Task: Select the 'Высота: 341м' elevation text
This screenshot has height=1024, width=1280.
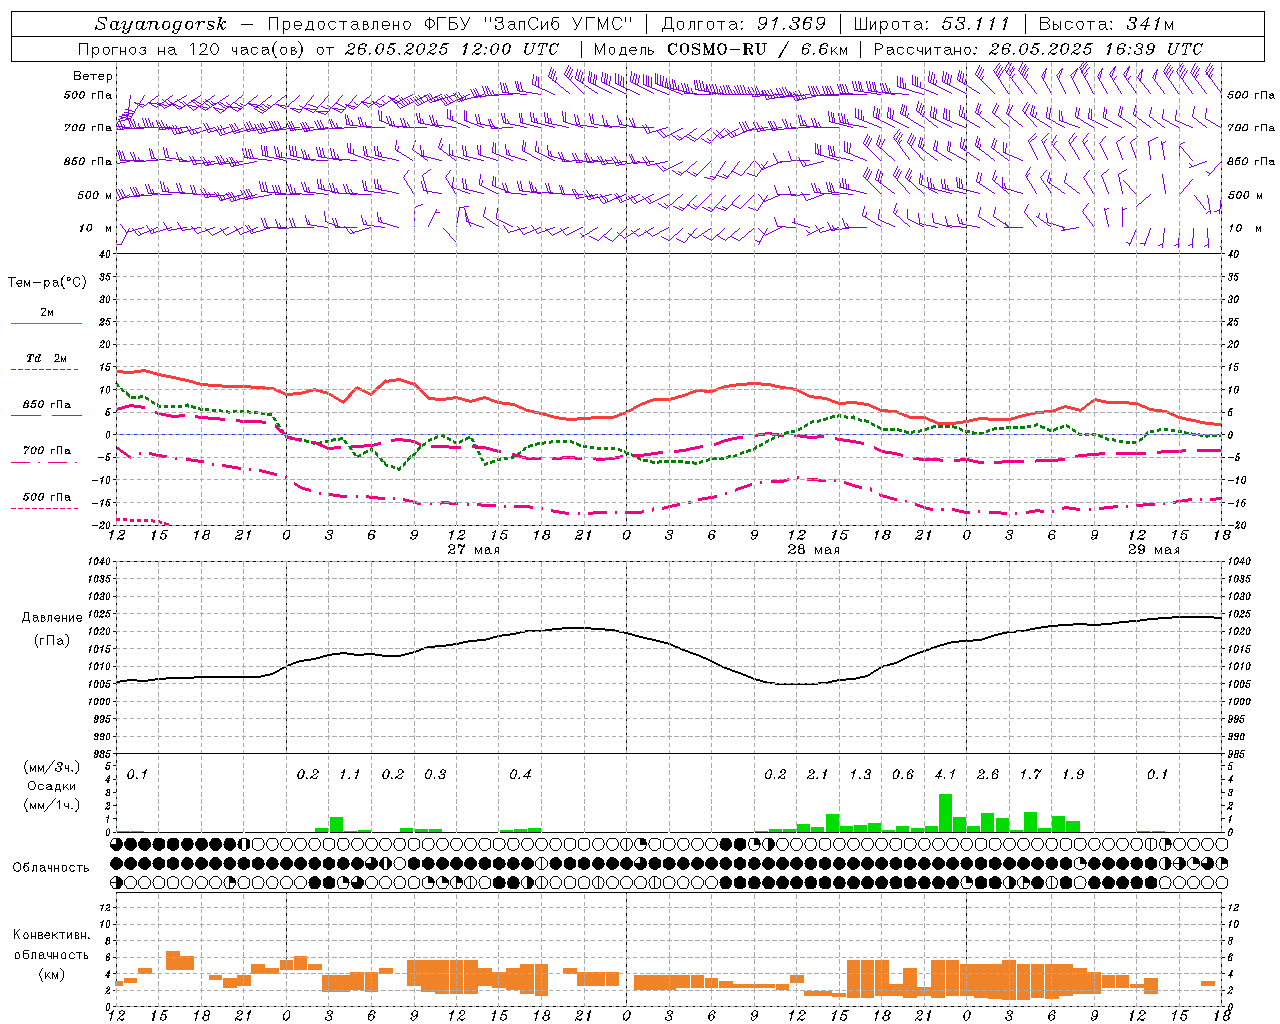Action: [1106, 24]
